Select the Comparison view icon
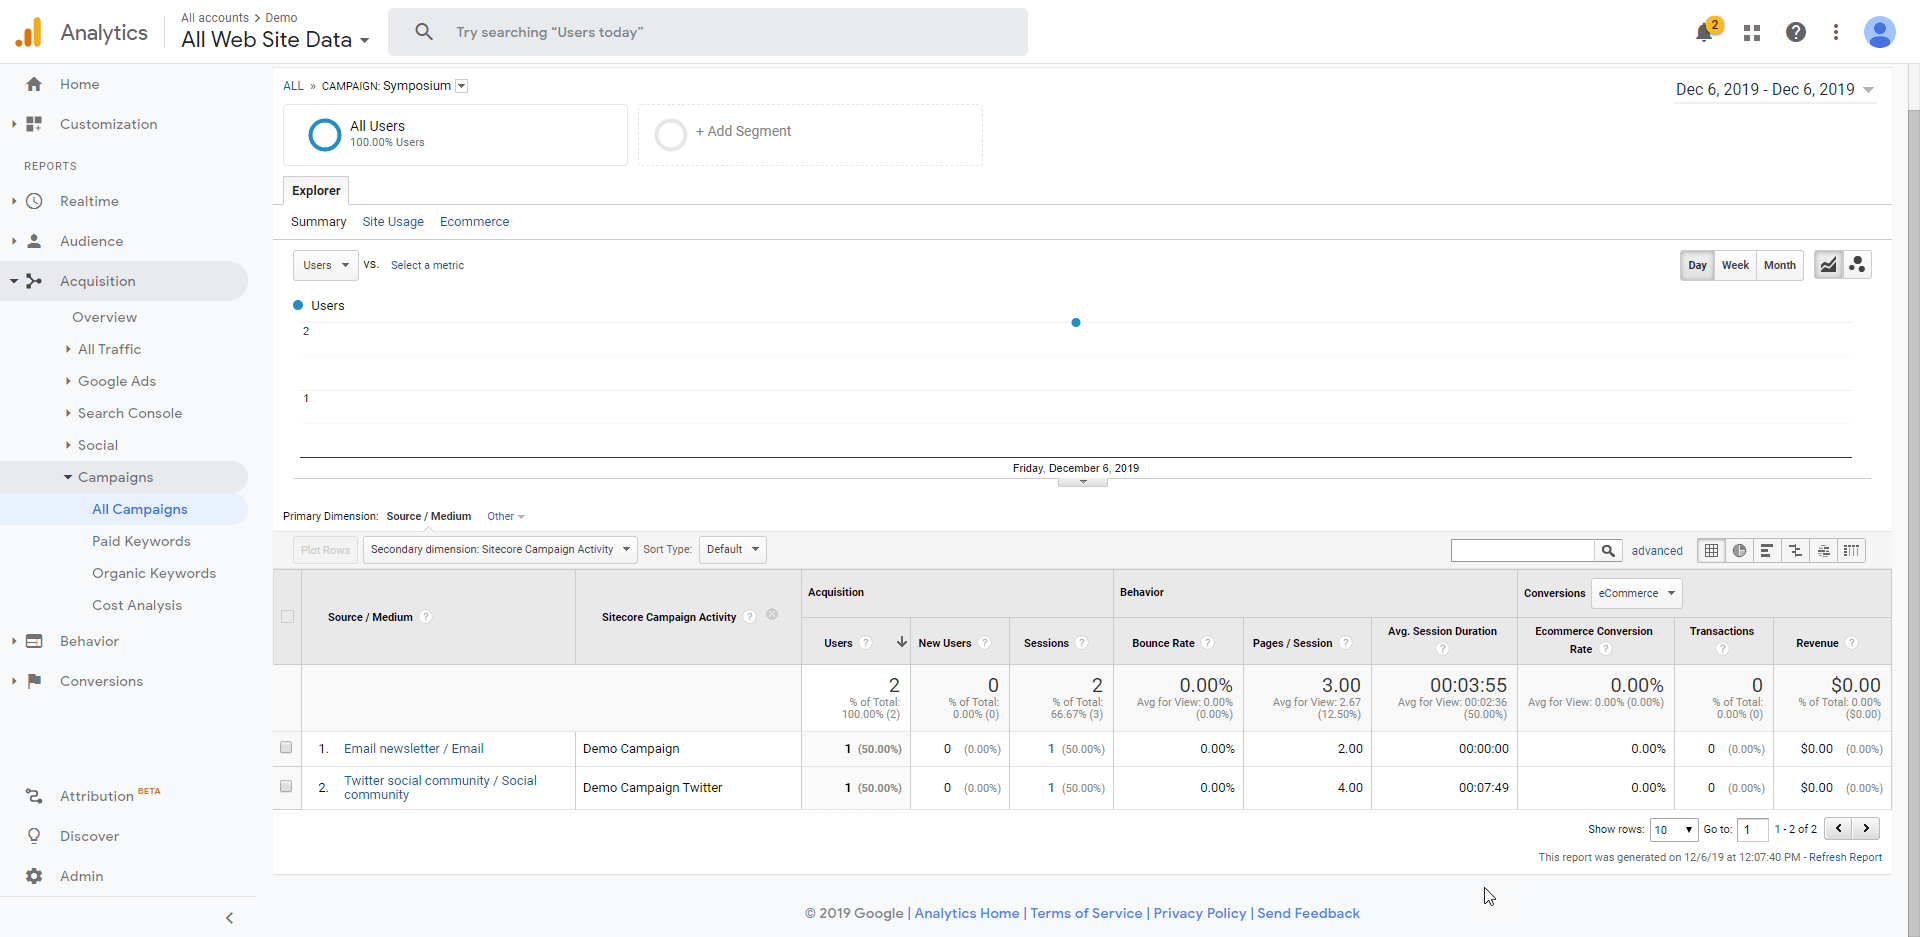 click(x=1796, y=550)
